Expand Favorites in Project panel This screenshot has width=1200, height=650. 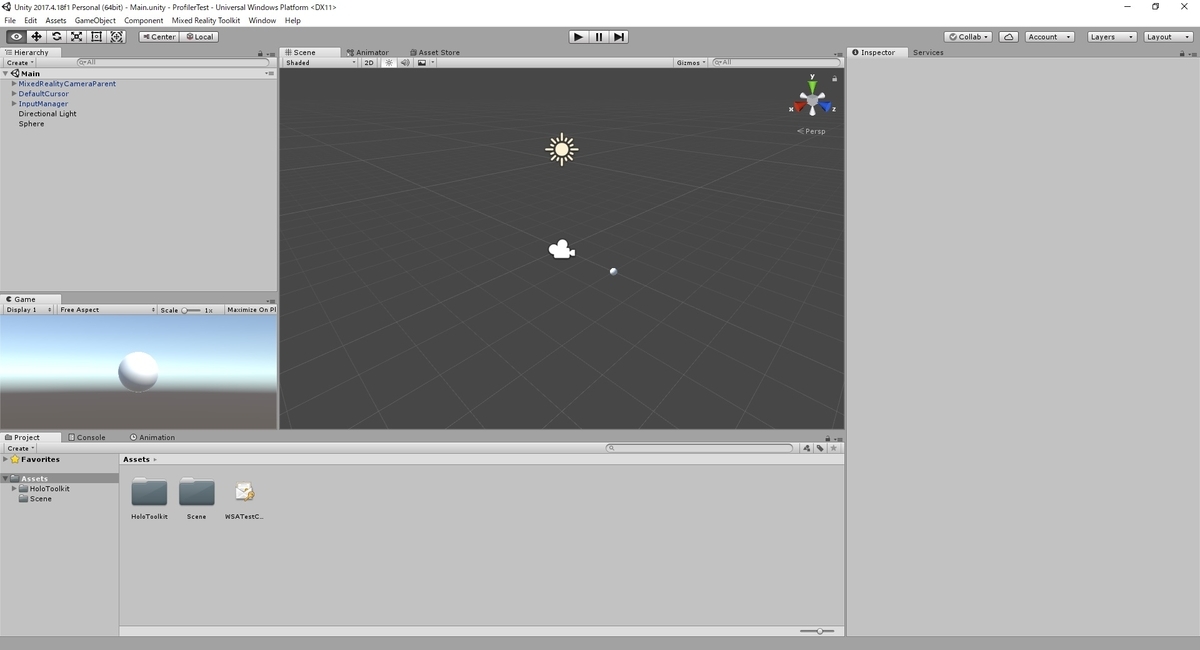pyautogui.click(x=6, y=460)
